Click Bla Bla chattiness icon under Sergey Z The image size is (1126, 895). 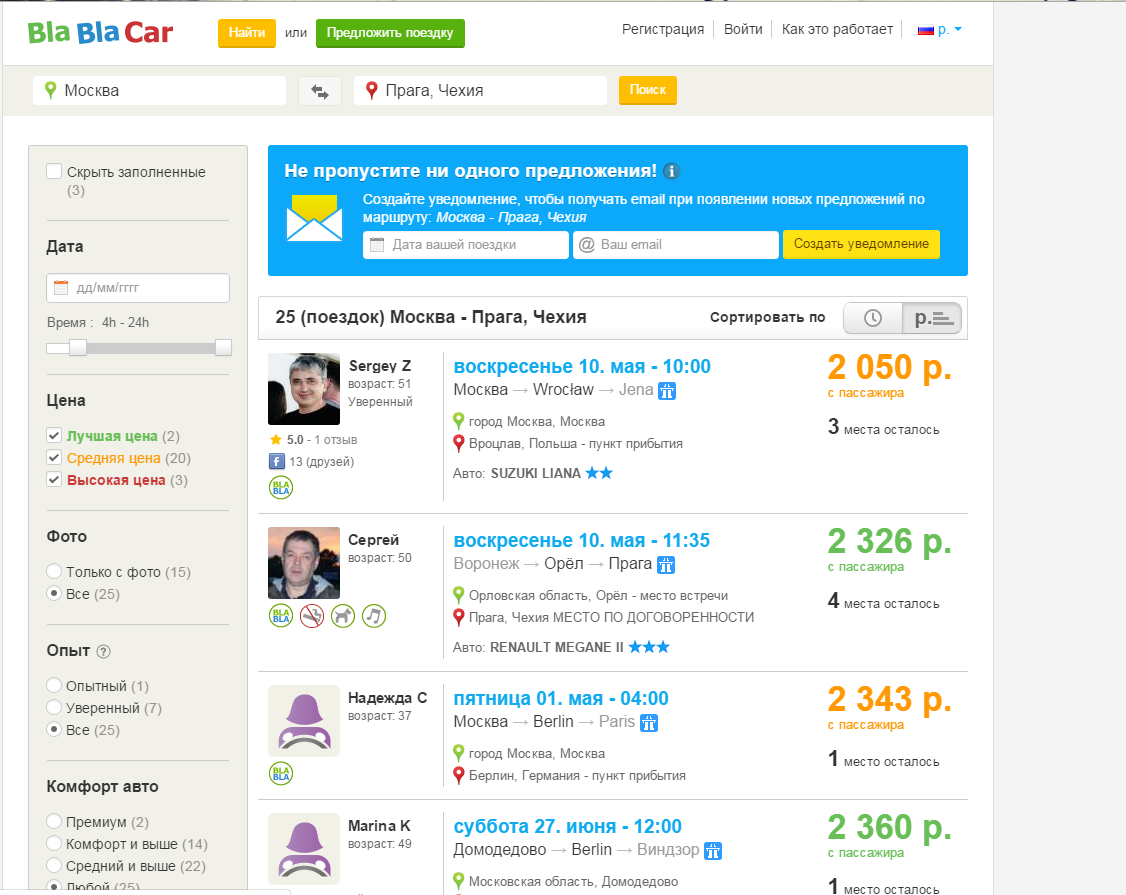tap(281, 487)
